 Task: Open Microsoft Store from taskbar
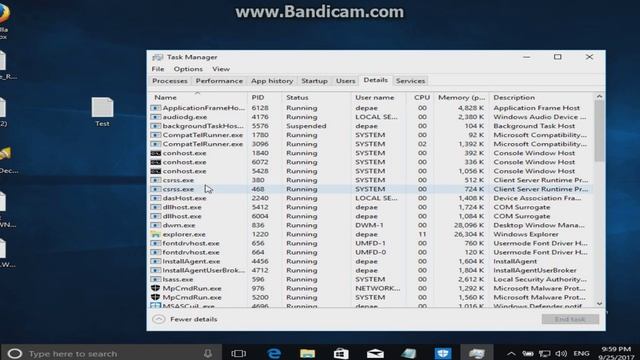pyautogui.click(x=341, y=353)
